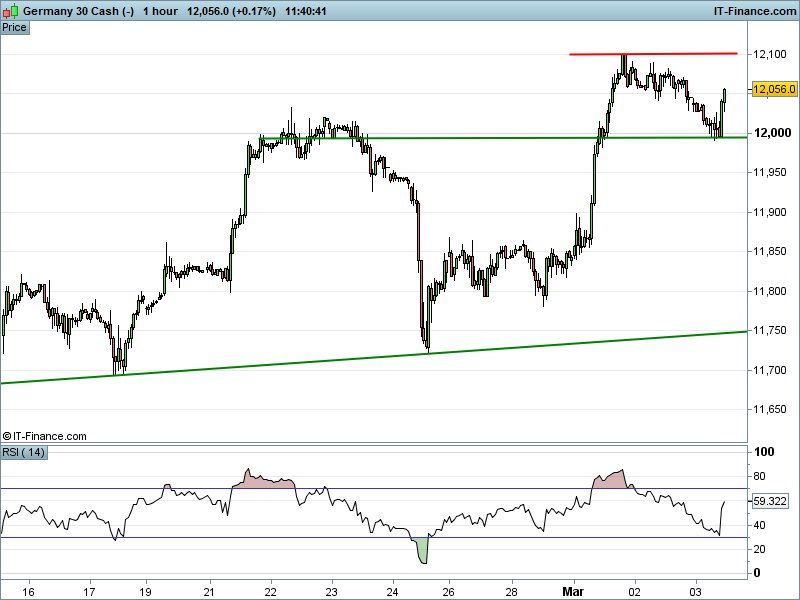Click the 11,950 price axis label
This screenshot has height=600, width=800.
coord(769,172)
